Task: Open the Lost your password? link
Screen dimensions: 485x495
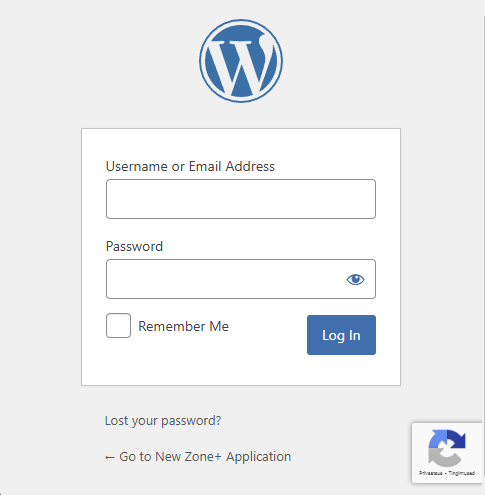Action: (163, 421)
